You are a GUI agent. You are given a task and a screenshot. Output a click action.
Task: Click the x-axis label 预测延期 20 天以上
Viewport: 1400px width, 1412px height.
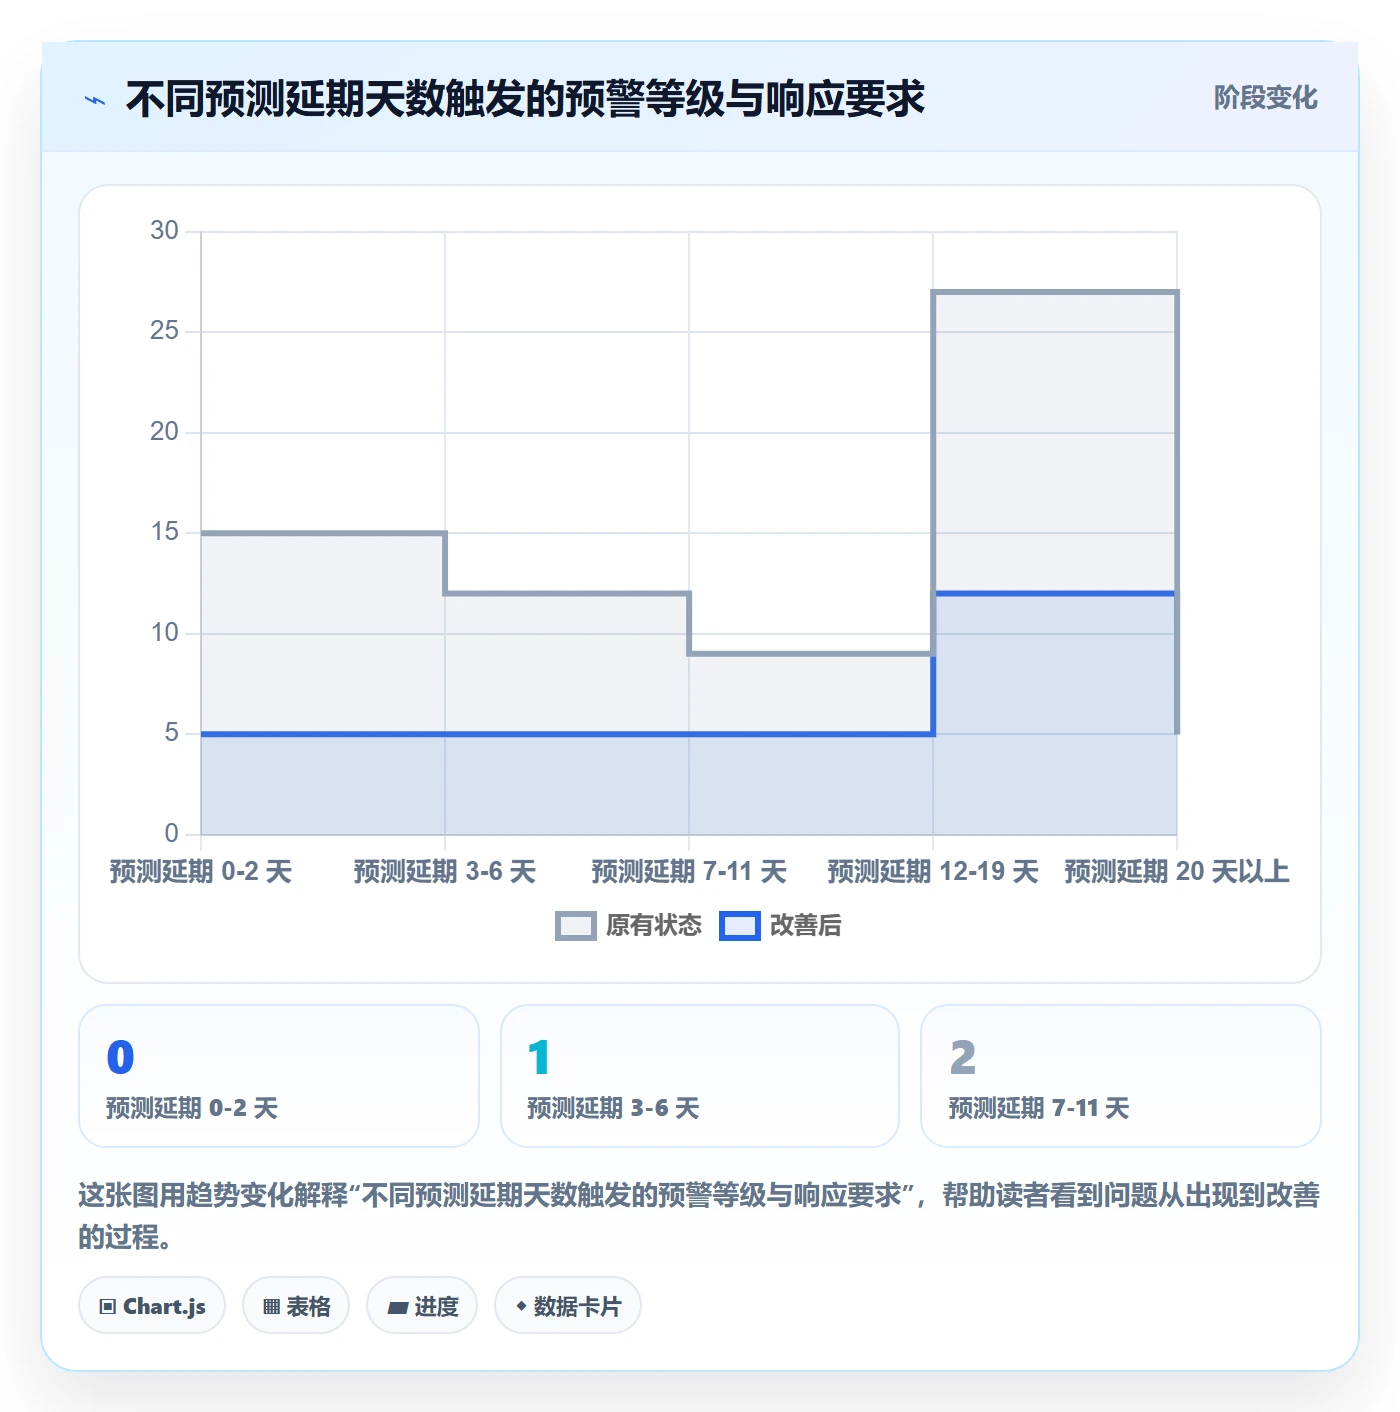(x=1177, y=872)
